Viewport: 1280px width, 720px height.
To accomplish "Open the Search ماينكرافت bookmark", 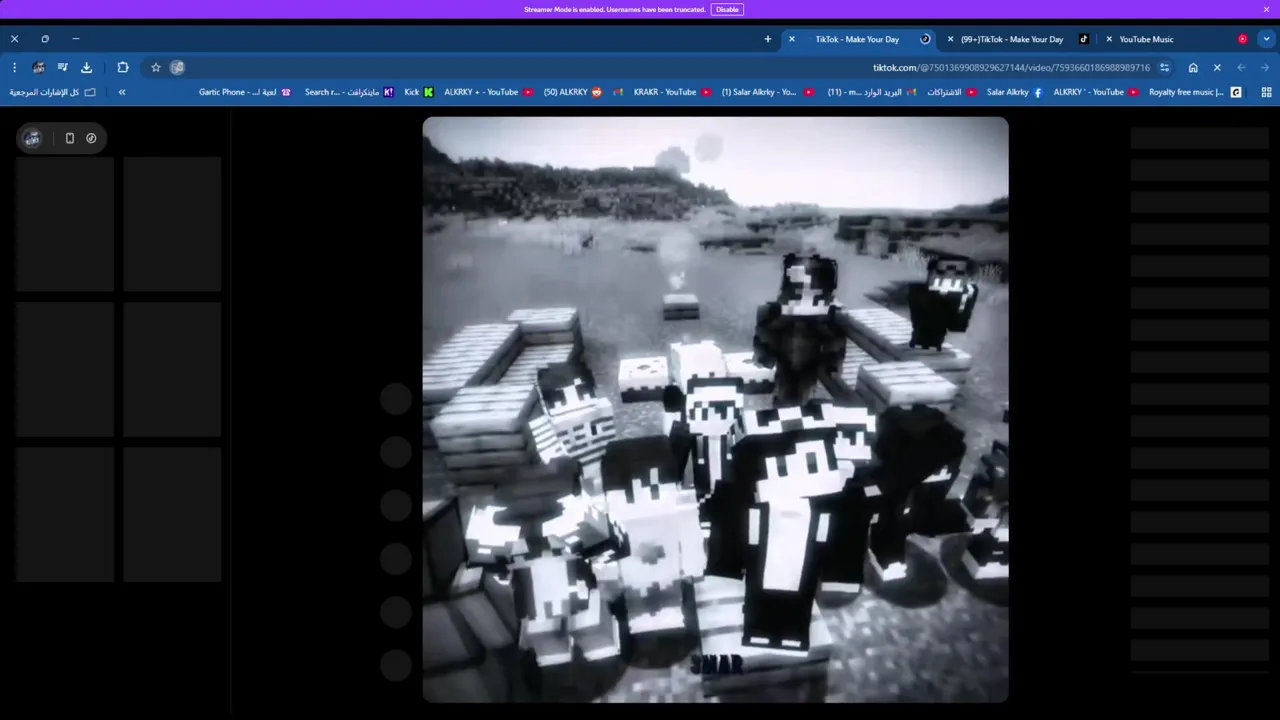I will pos(349,92).
